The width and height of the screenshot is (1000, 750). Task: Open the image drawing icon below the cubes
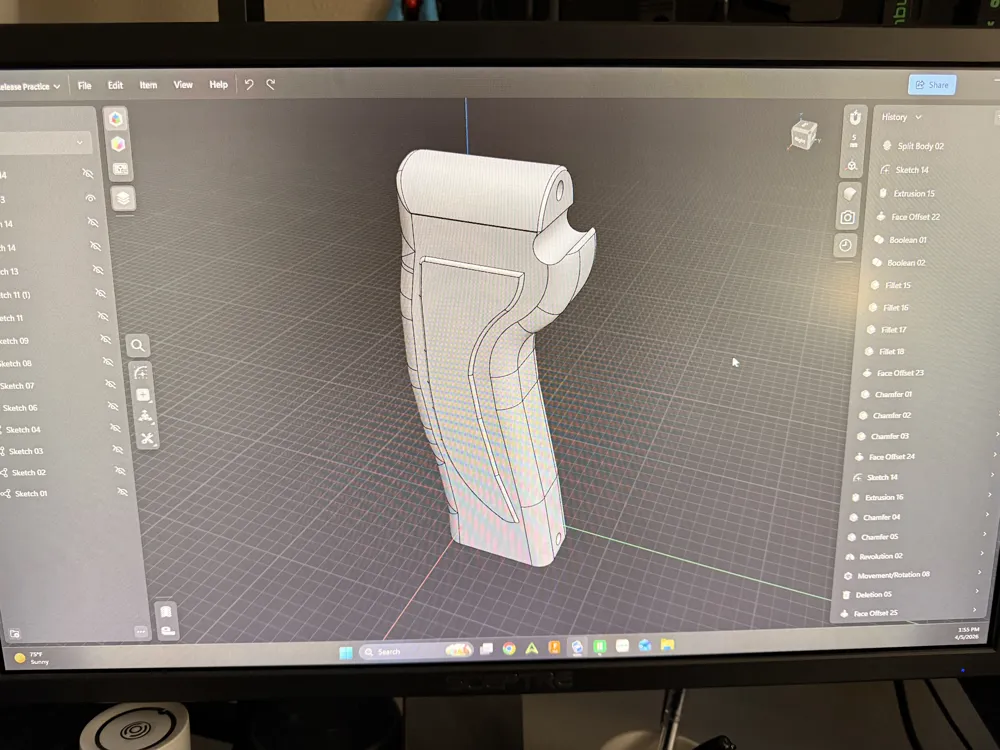119,168
